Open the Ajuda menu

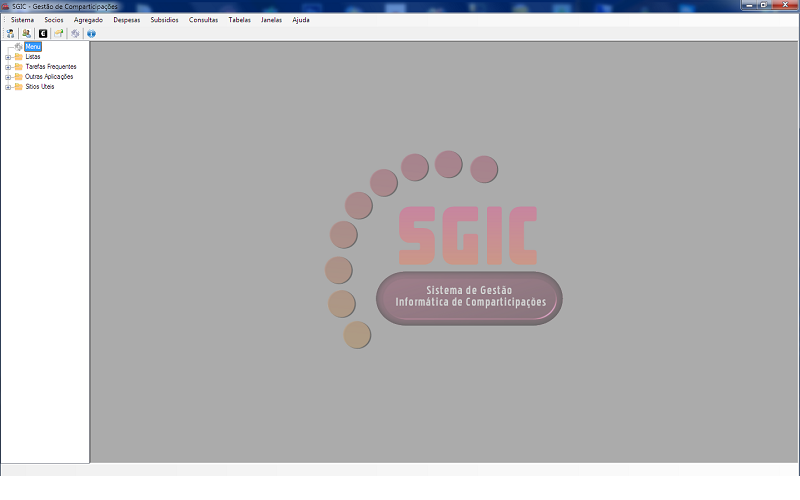click(x=300, y=20)
